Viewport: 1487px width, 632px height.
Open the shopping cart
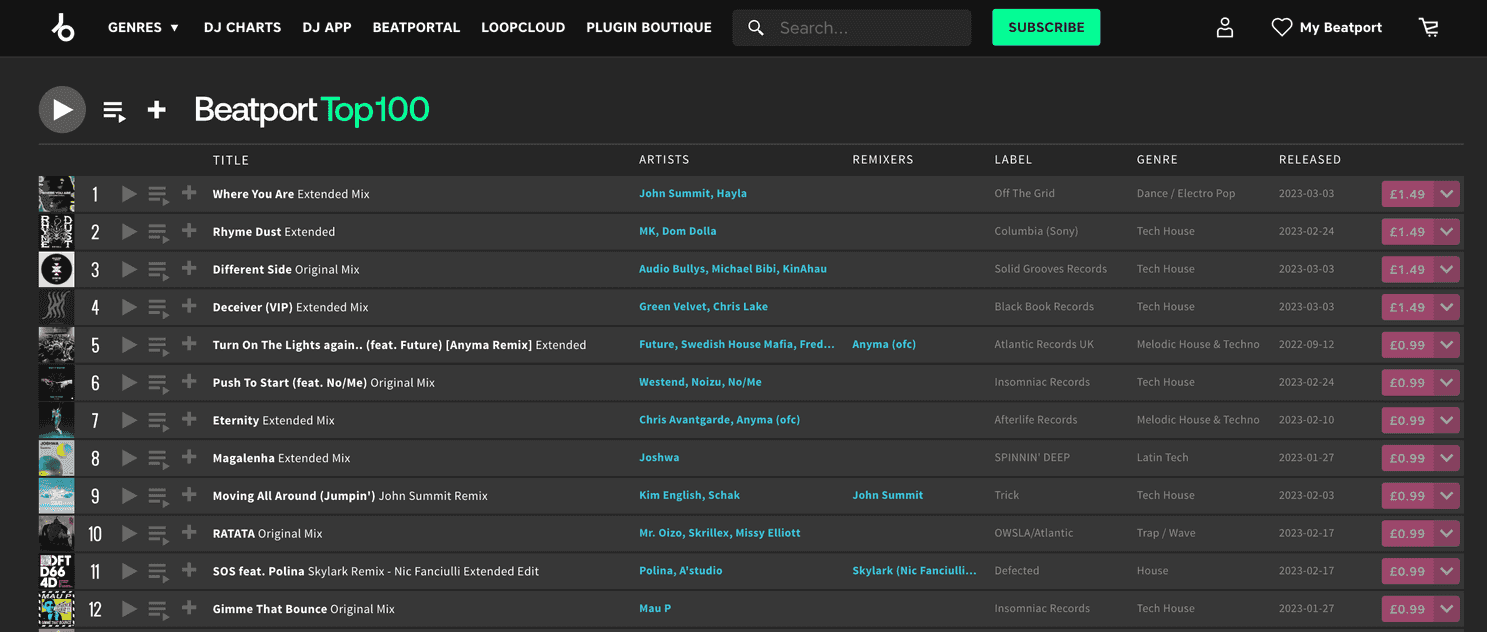pos(1428,27)
